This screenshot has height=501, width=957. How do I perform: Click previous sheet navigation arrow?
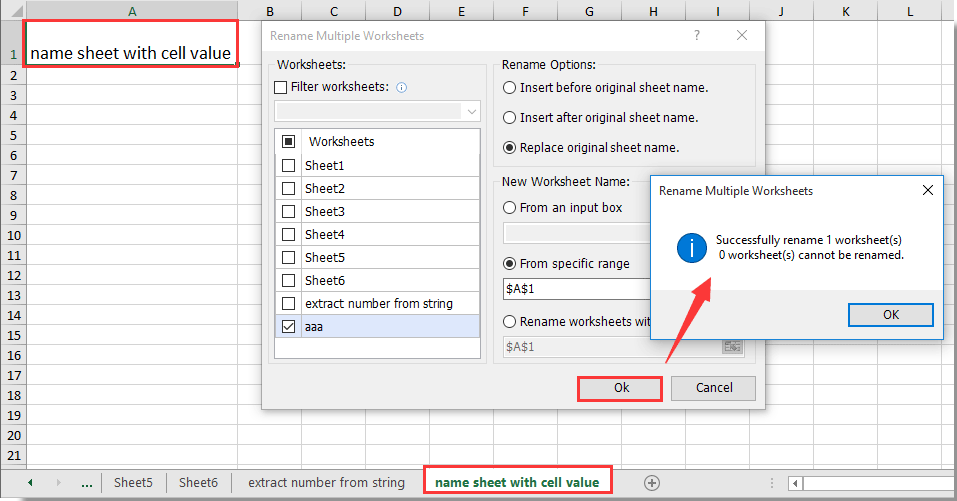(30, 482)
